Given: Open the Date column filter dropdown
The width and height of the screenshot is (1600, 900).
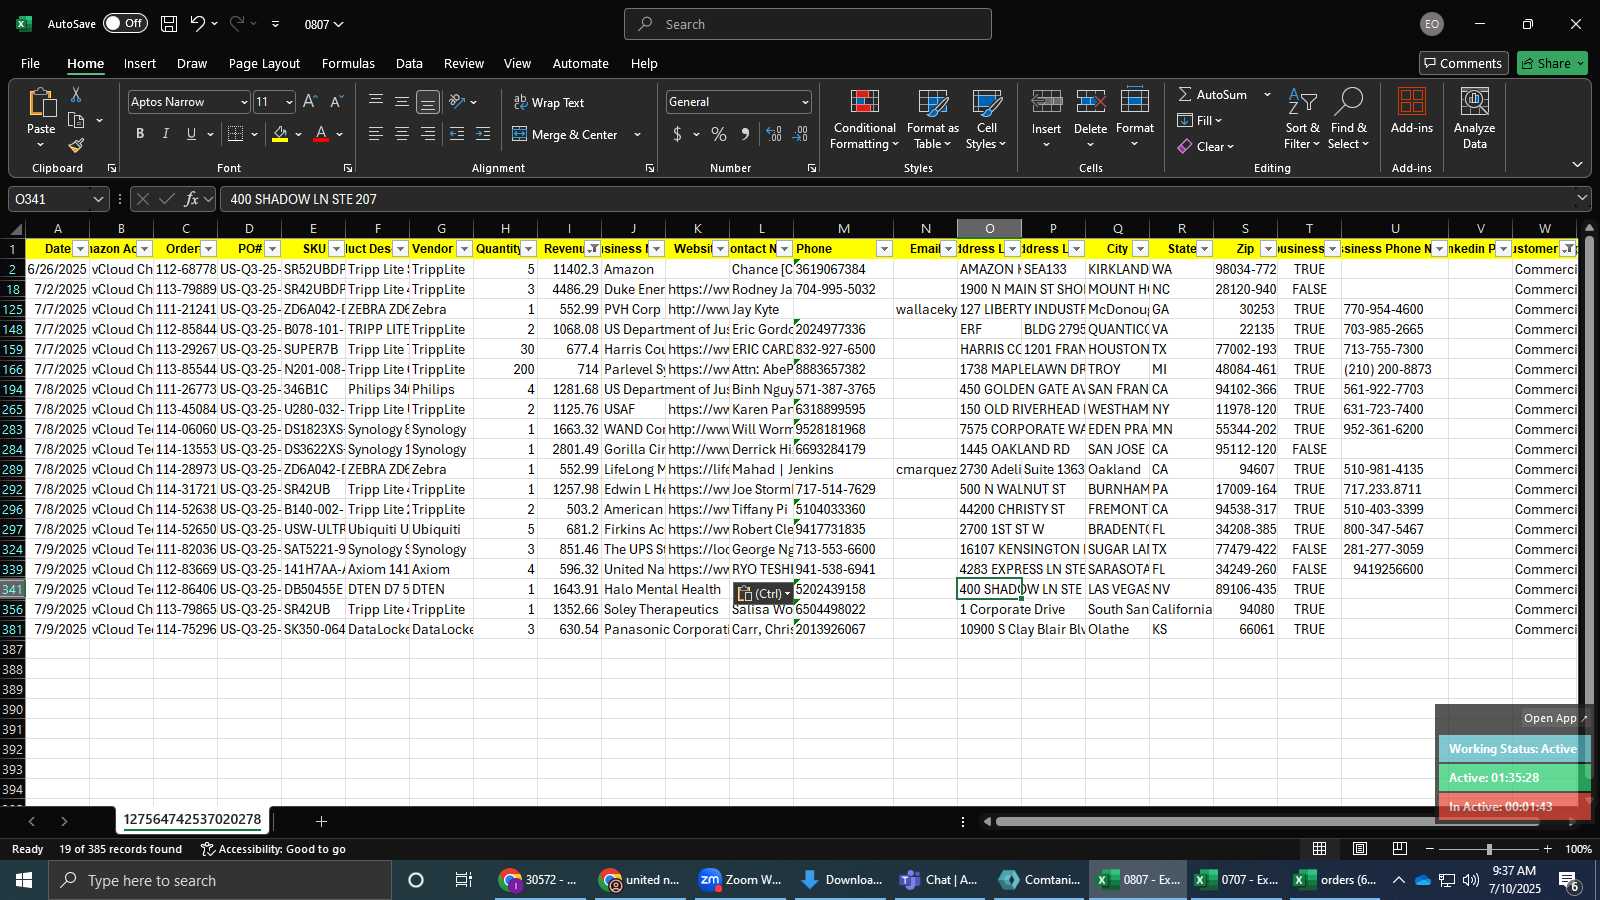Looking at the screenshot, I should [81, 249].
